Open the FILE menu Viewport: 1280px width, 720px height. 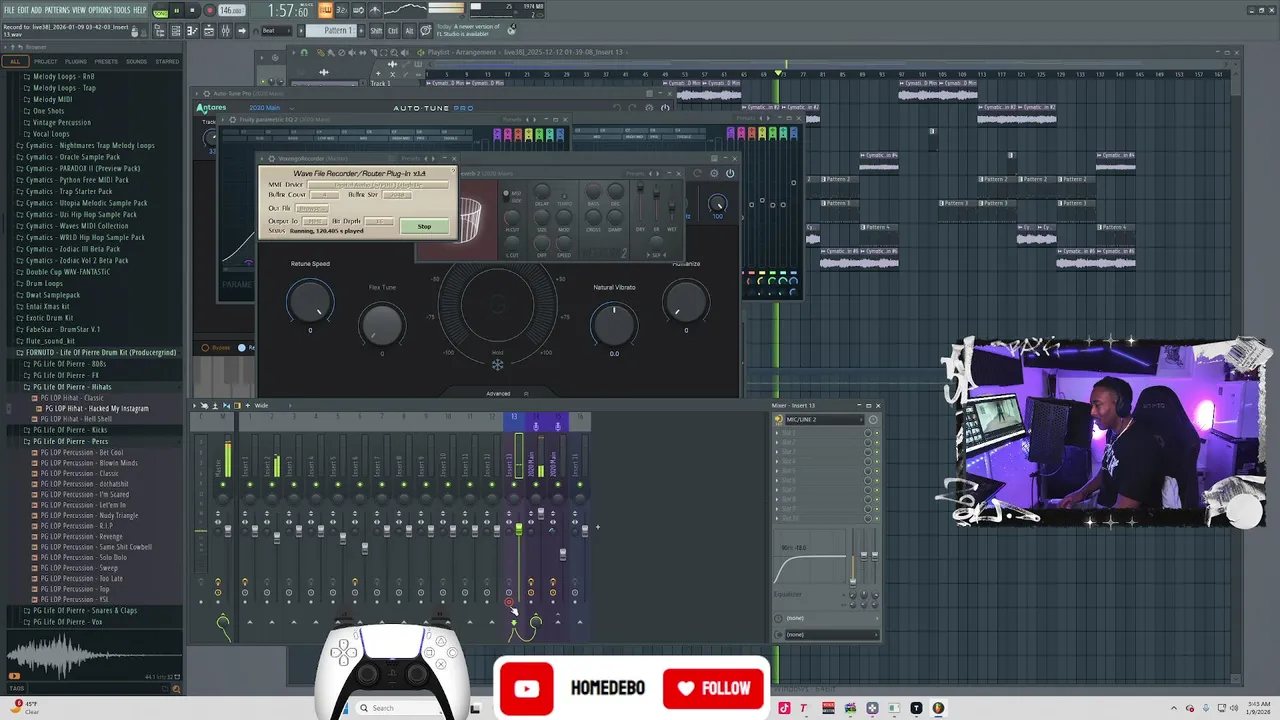tap(9, 10)
